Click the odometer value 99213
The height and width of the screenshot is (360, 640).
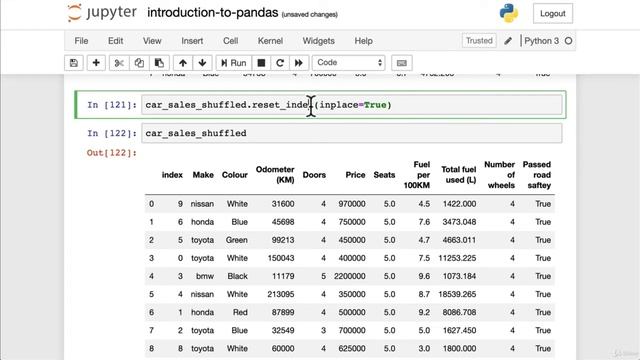click(283, 240)
